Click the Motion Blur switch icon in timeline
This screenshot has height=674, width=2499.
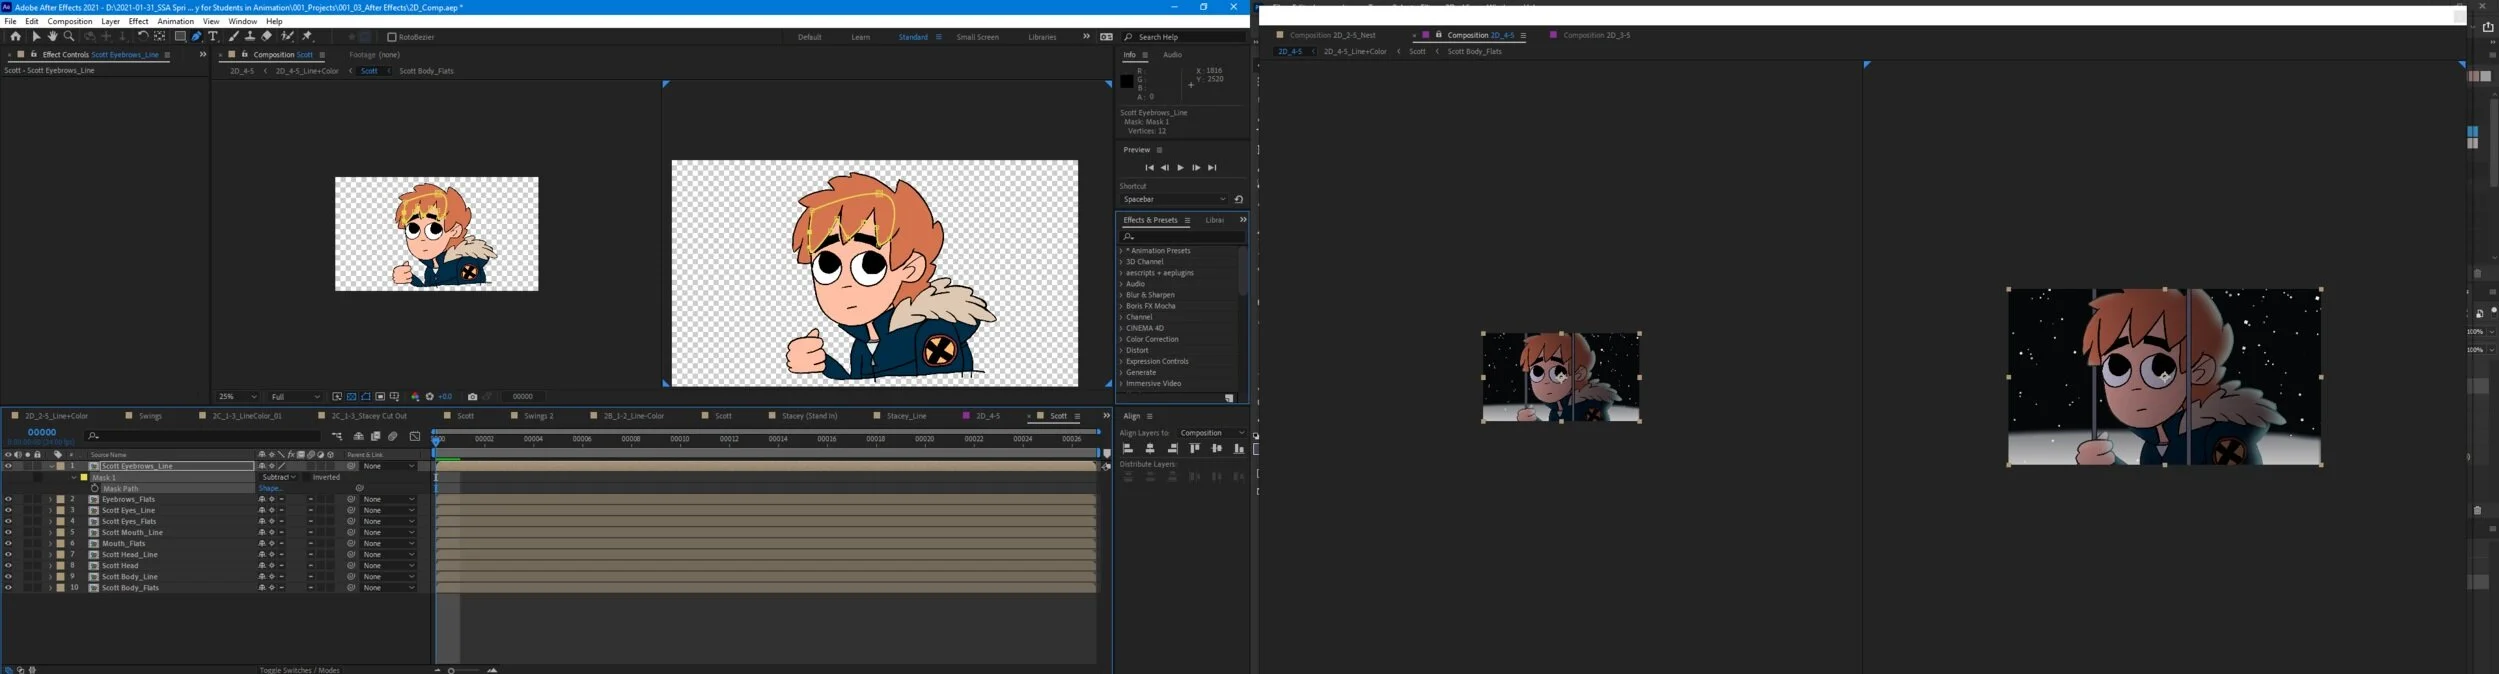point(393,436)
